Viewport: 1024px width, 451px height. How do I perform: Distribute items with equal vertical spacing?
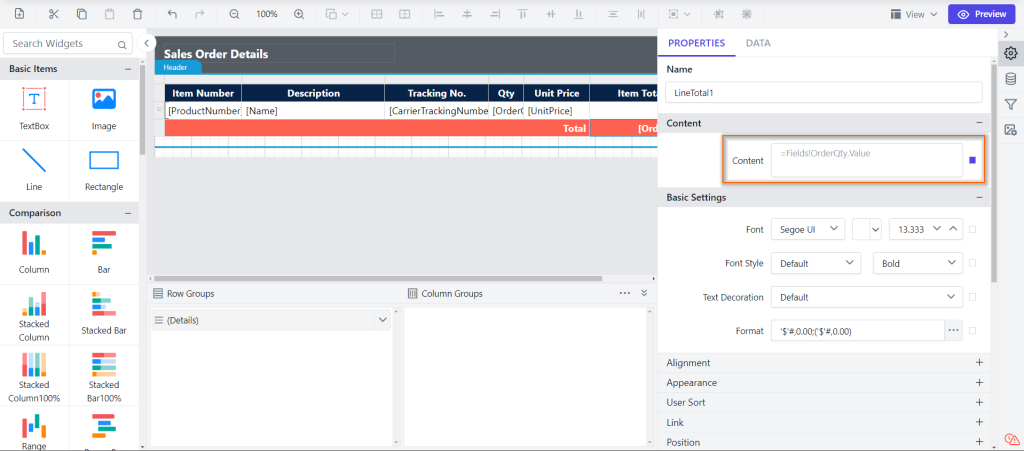613,14
